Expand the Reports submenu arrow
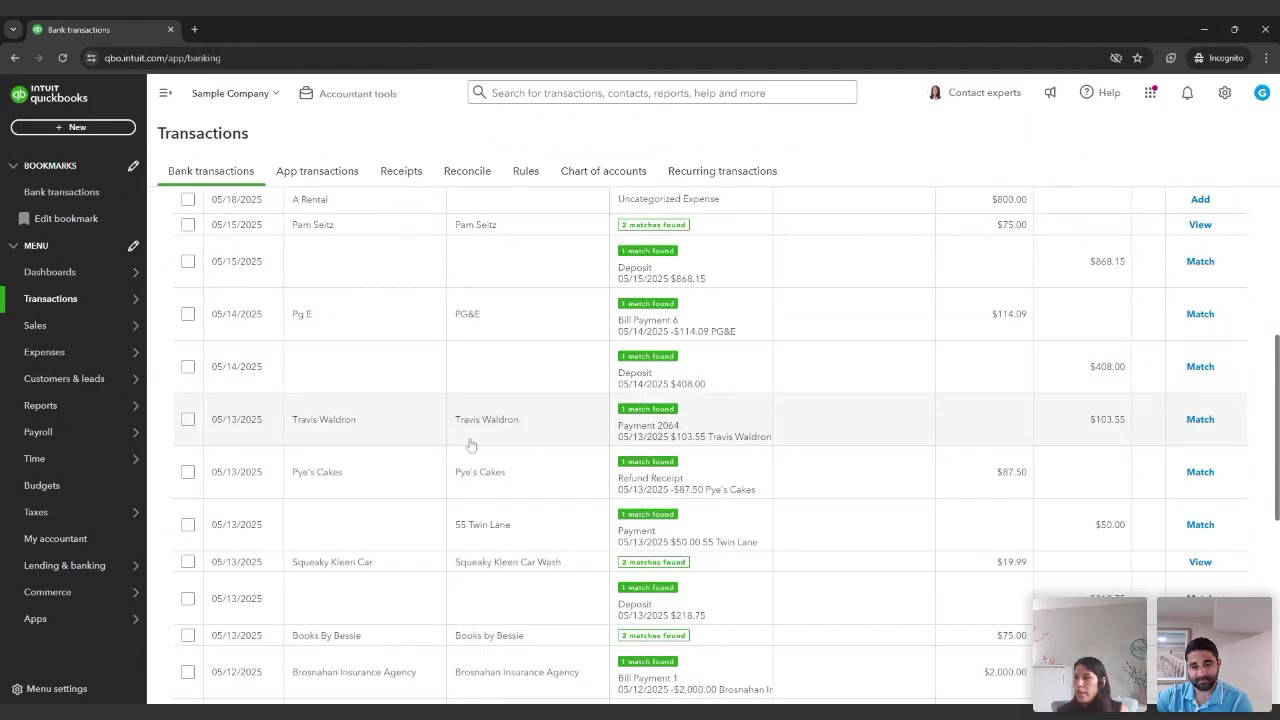 click(136, 406)
